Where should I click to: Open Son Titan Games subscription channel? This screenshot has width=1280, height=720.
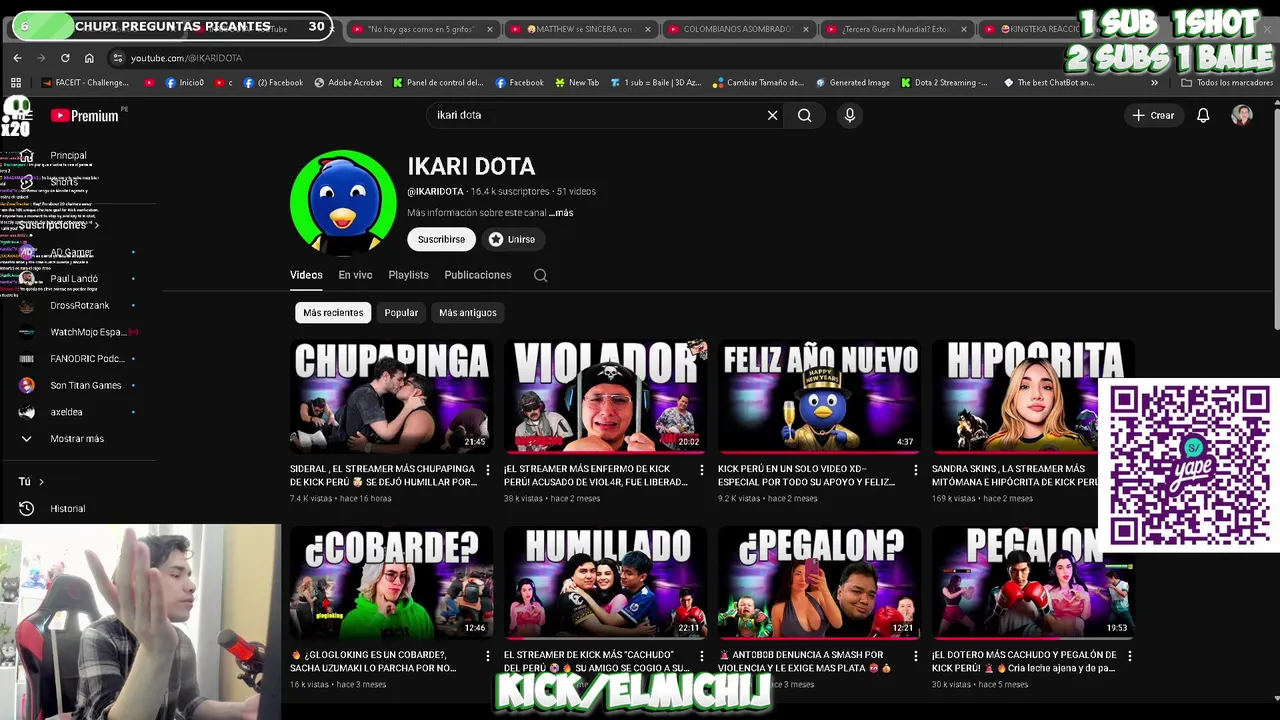(85, 385)
